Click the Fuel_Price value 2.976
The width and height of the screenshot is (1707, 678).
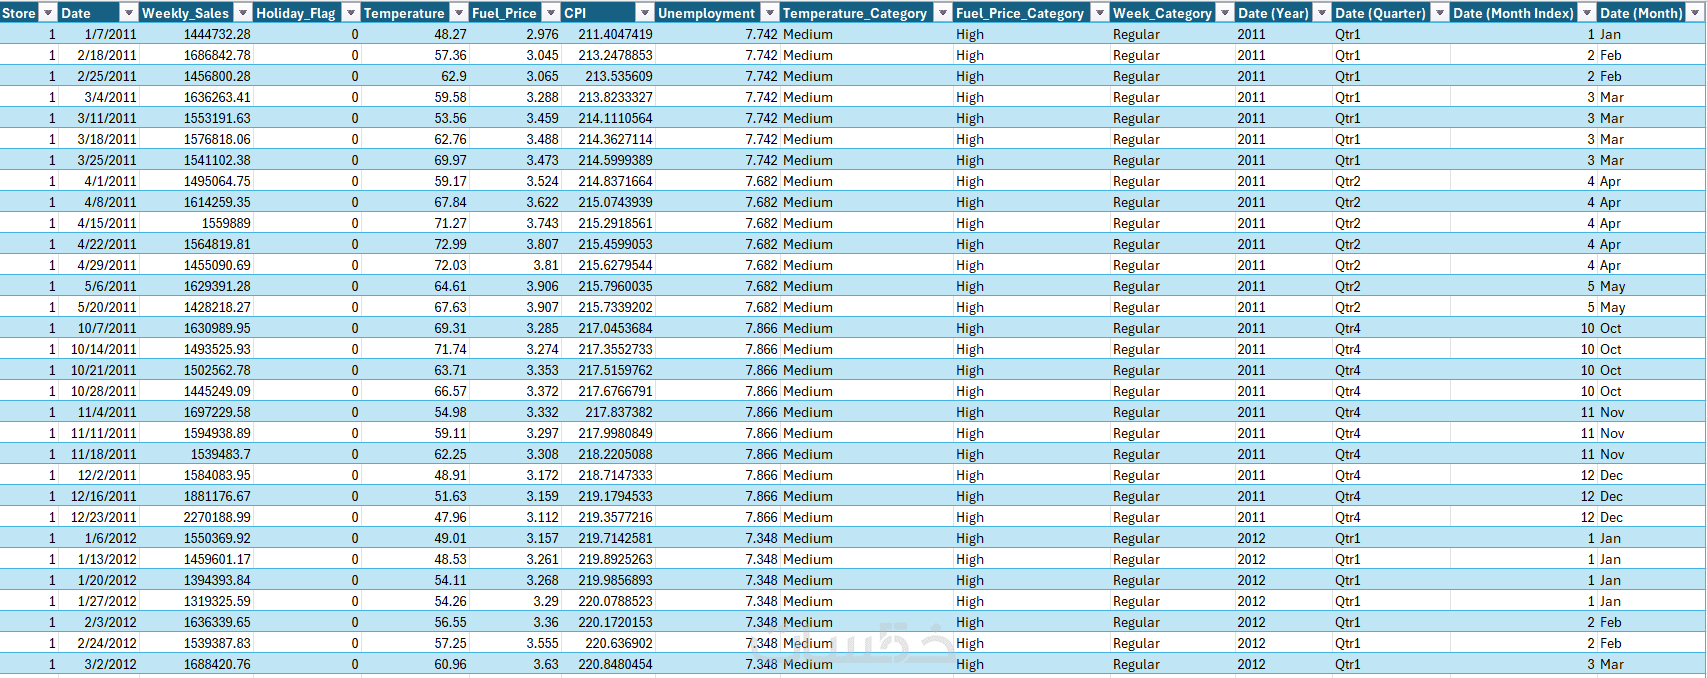(x=542, y=34)
